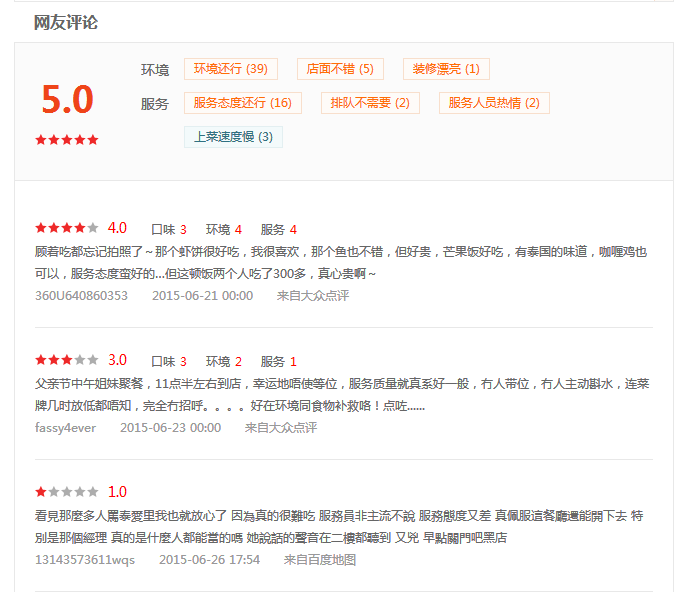The height and width of the screenshot is (592, 689).
Task: Click the 服务人员热情 (2) tag
Action: (x=494, y=103)
